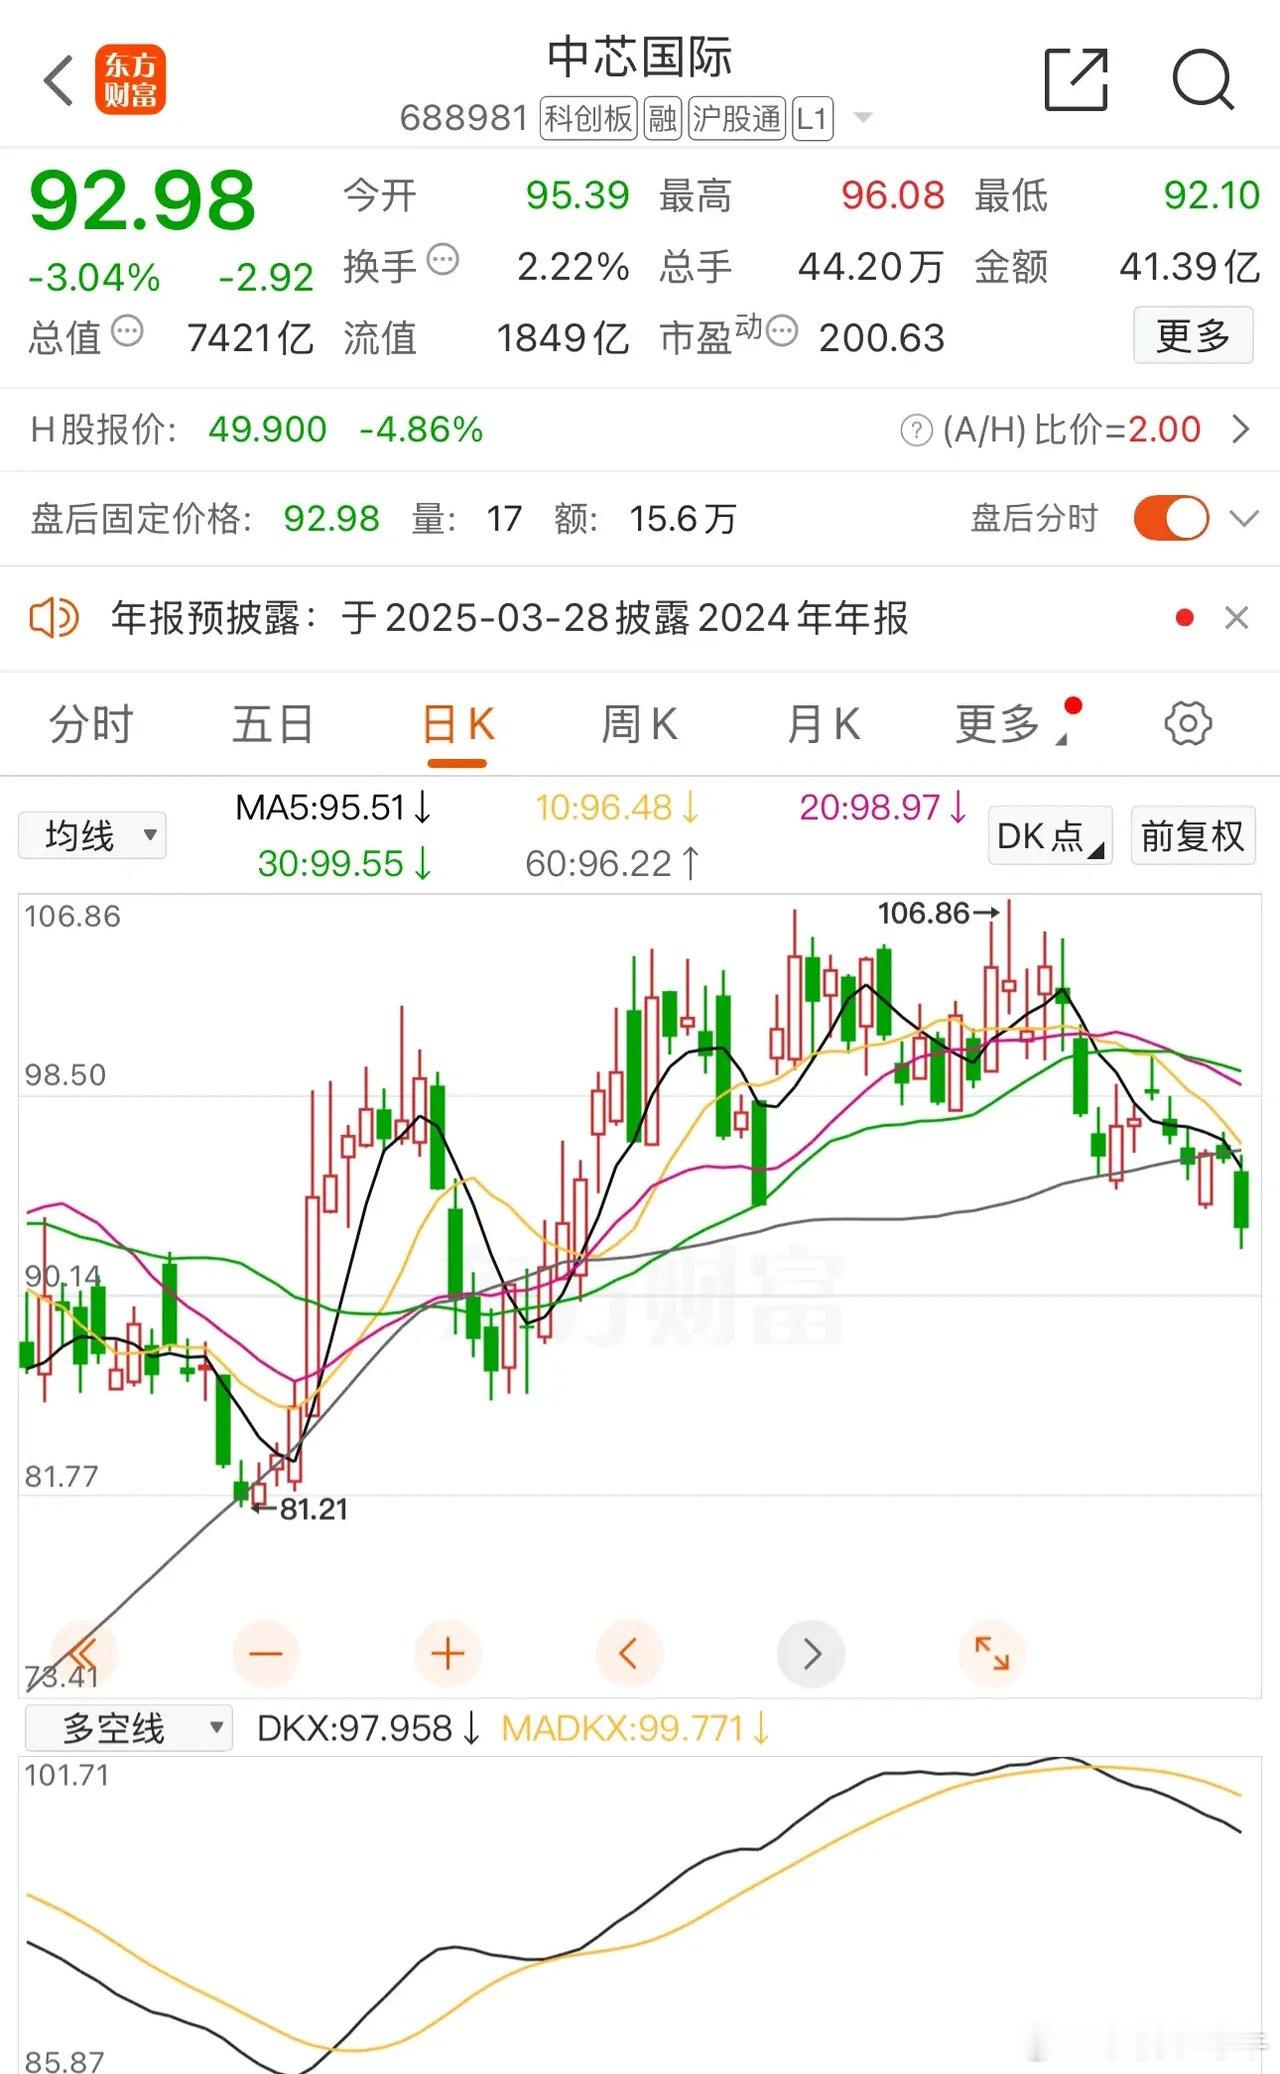Tap the 106.86 high marker on chart

tap(937, 913)
